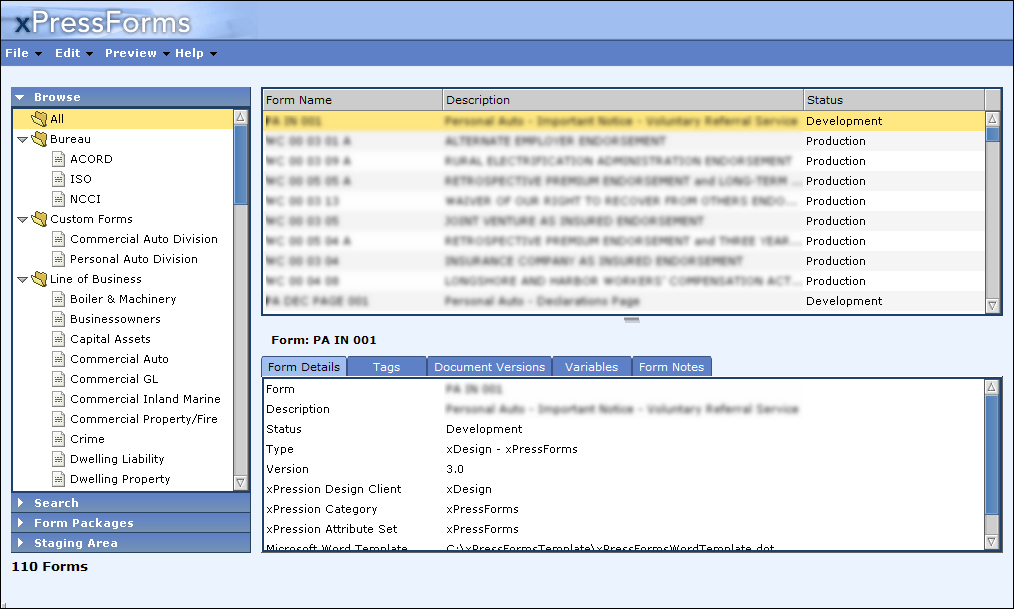Expand the Search panel
This screenshot has width=1014, height=609.
[x=56, y=503]
